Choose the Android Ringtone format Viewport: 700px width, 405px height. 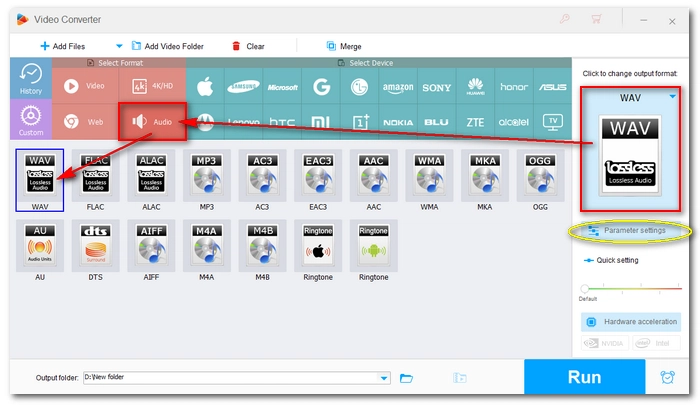coord(374,246)
